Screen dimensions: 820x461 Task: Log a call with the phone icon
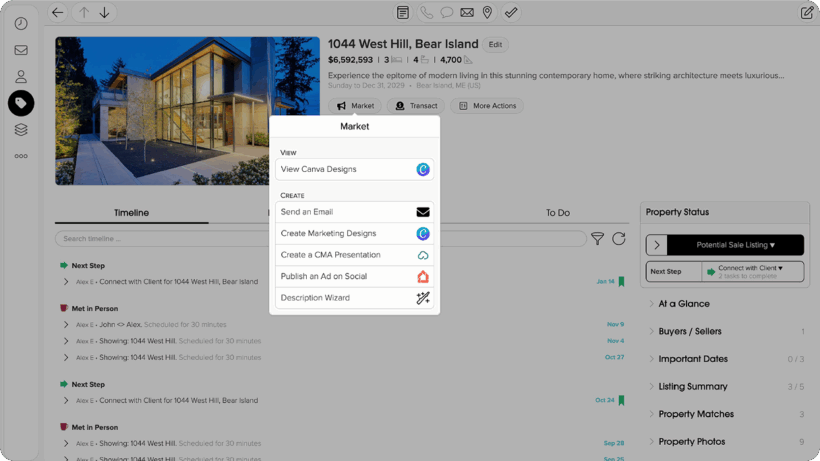tap(426, 13)
